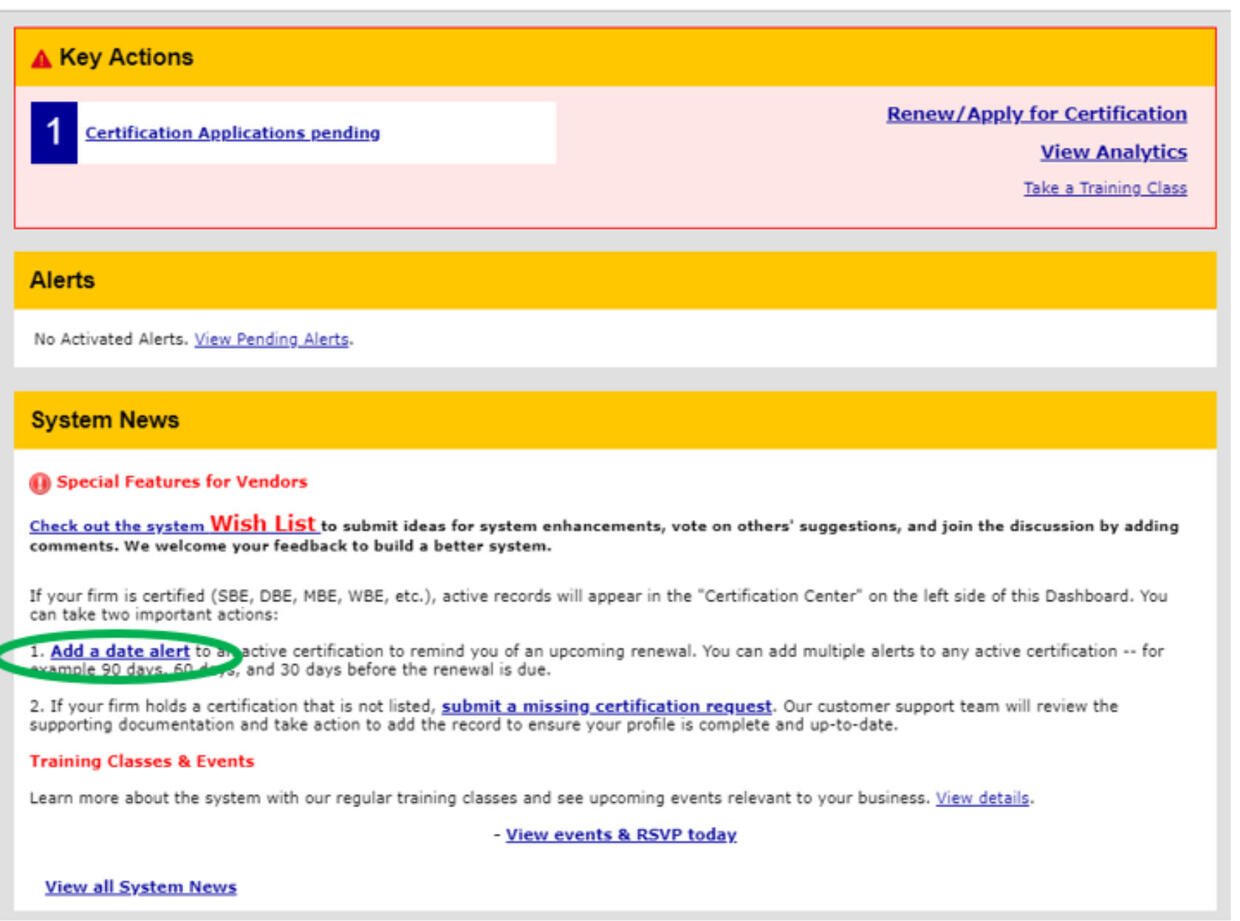Image resolution: width=1240 pixels, height=921 pixels.
Task: Click the Key Actions warning triangle icon
Action: 41,59
